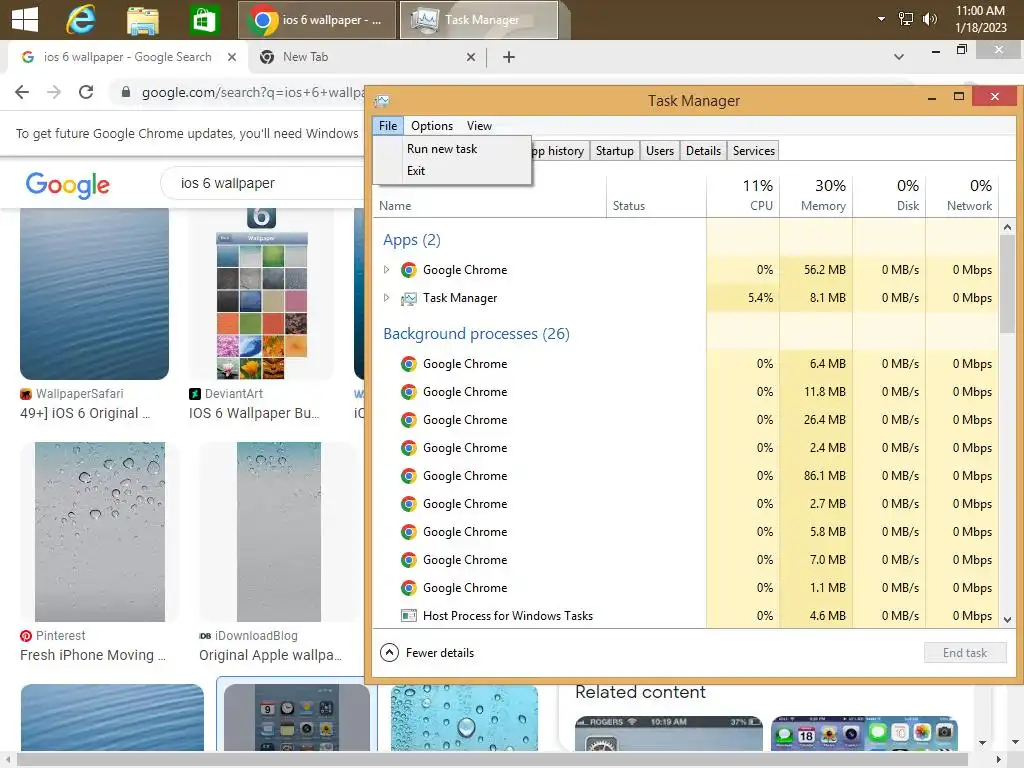Open the View menu in Task Manager
Screen dimensions: 1024x768
[479, 125]
